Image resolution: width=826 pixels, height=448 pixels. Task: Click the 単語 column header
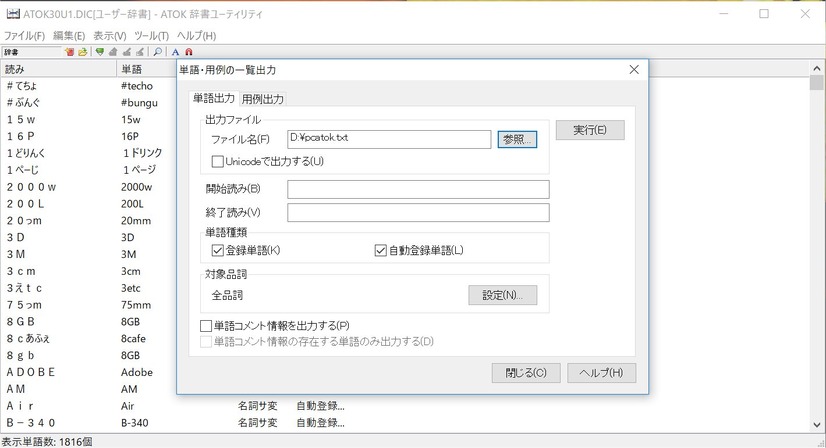[146, 69]
